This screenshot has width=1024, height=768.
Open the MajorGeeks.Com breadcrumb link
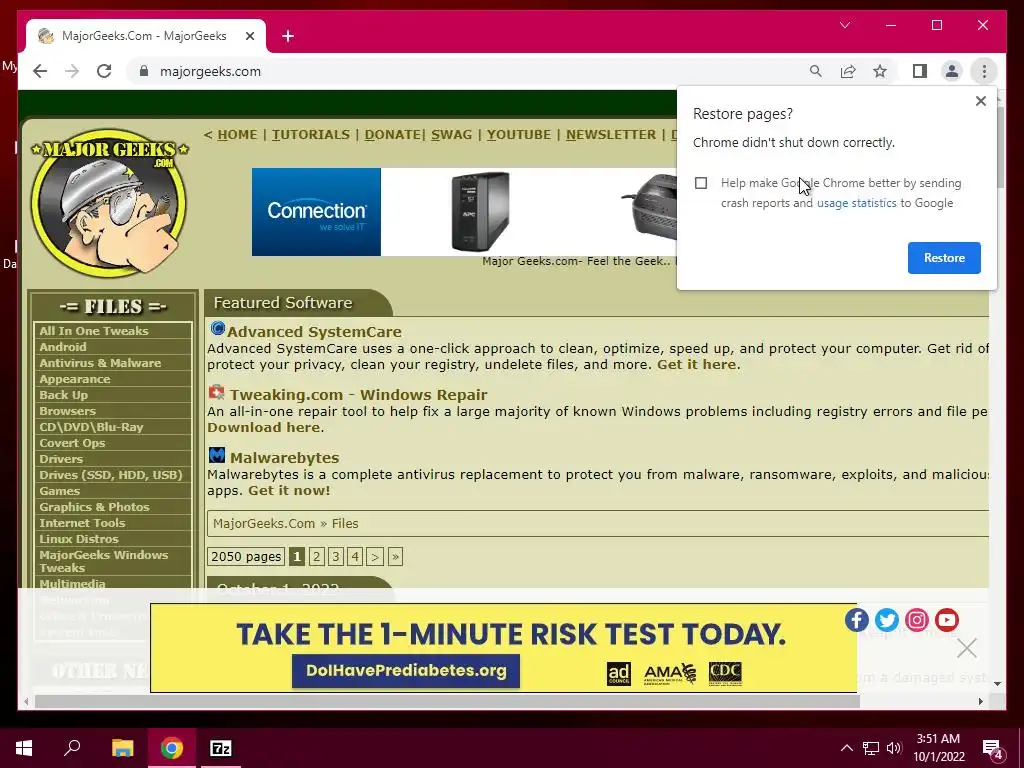[264, 524]
